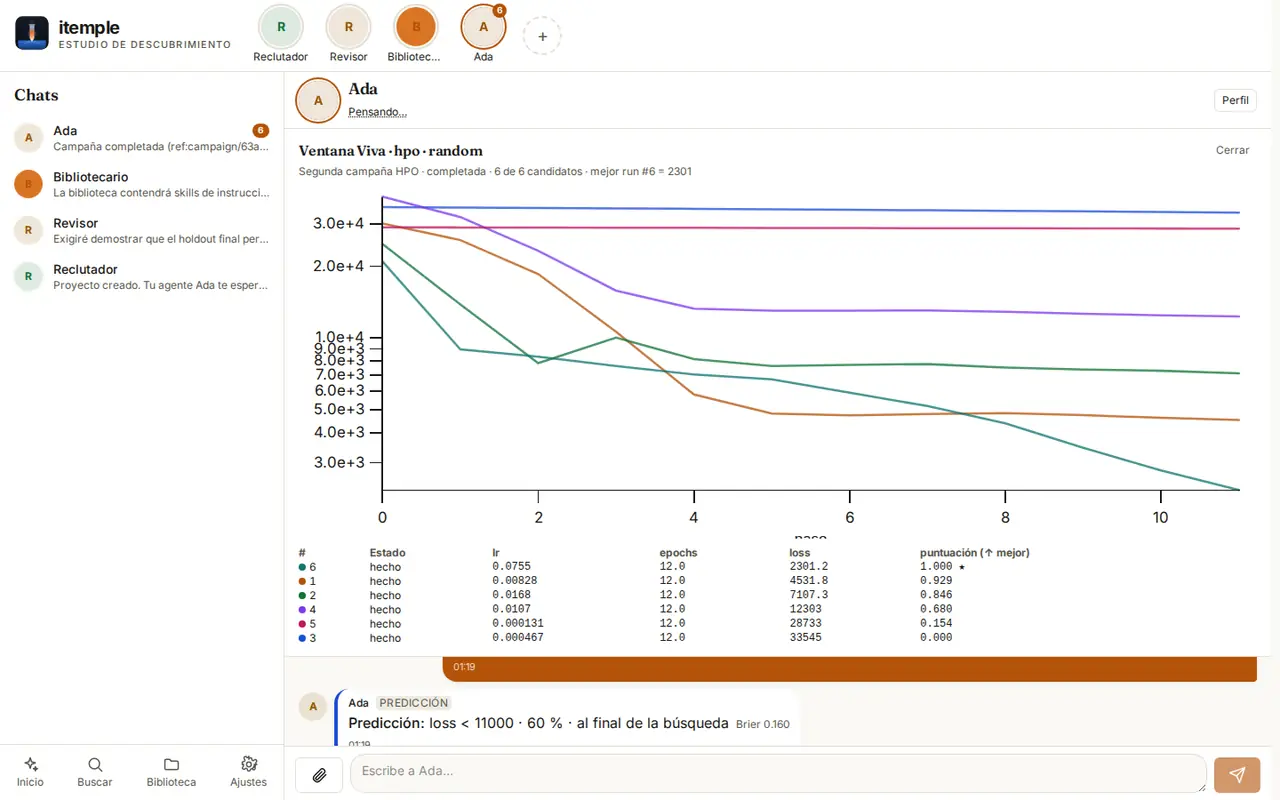The height and width of the screenshot is (800, 1280).
Task: Attach a file with the paperclip icon
Action: click(x=319, y=775)
